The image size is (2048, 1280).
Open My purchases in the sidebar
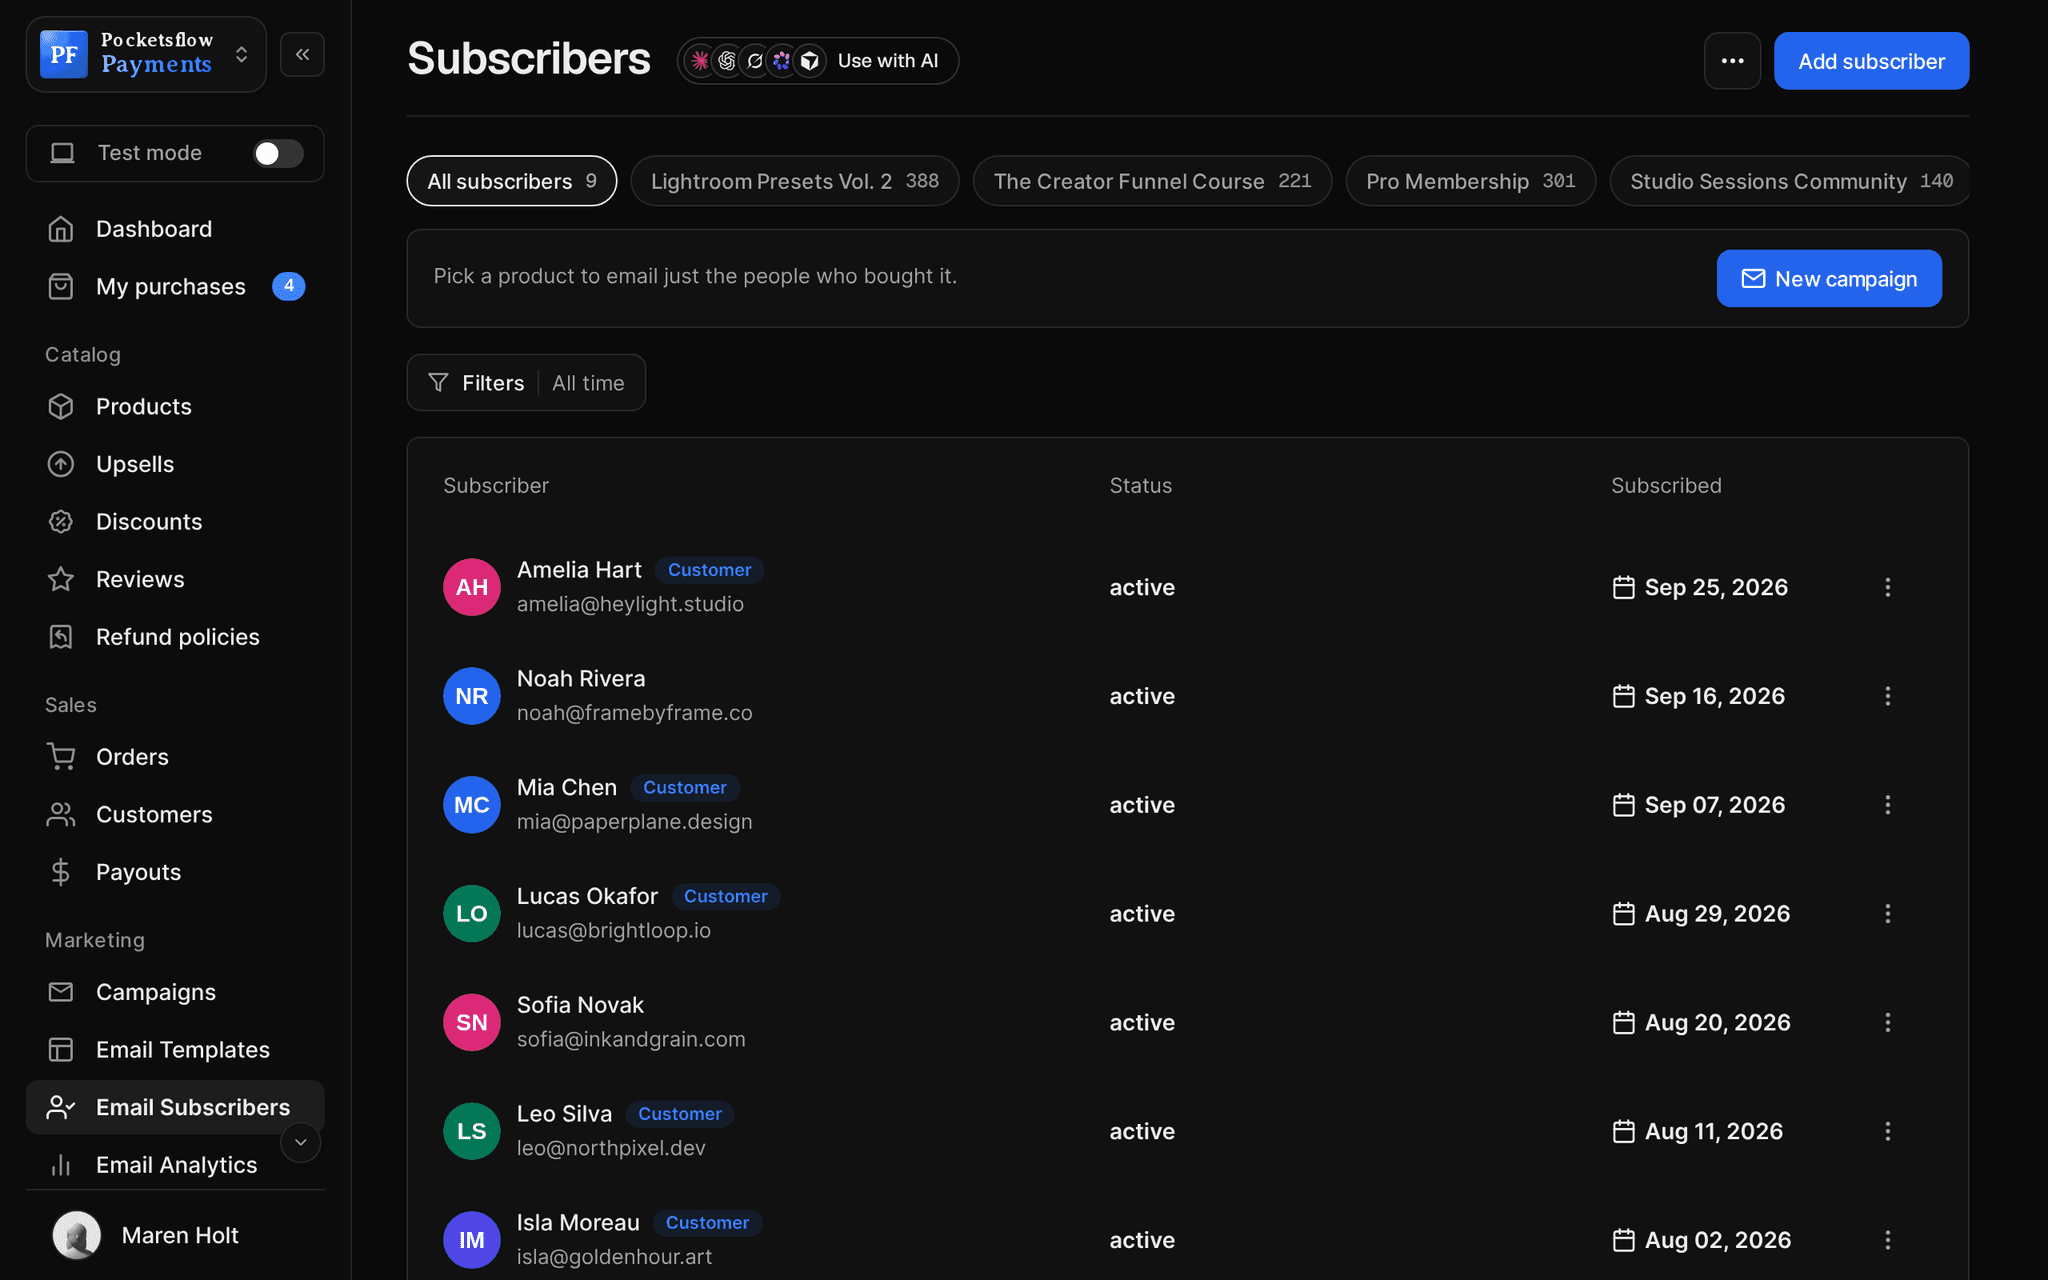tap(175, 287)
